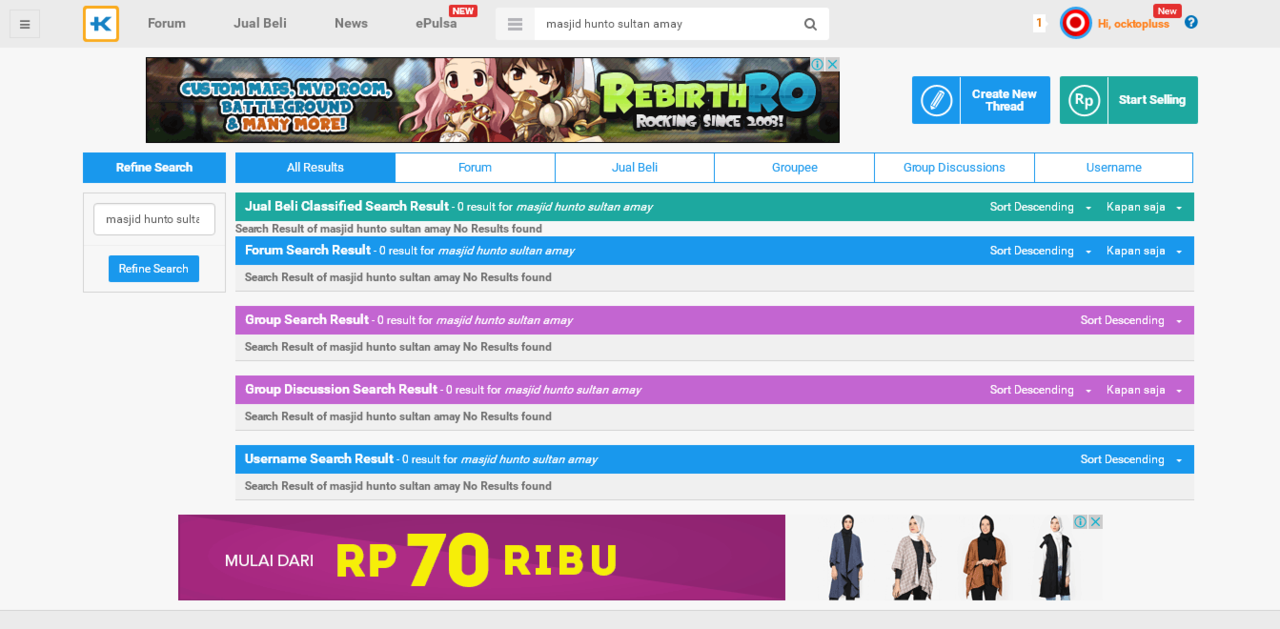Open Hi, ocktopluss account link
The width and height of the screenshot is (1280, 629).
point(1133,24)
